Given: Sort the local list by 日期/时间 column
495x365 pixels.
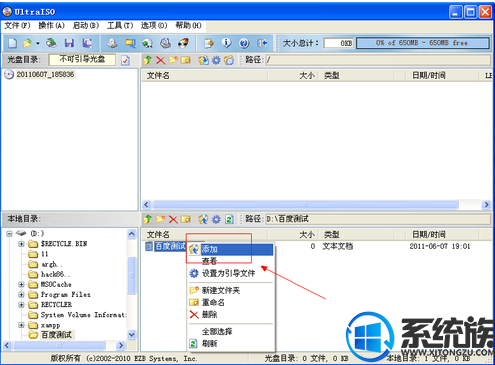Looking at the screenshot, I should (429, 235).
